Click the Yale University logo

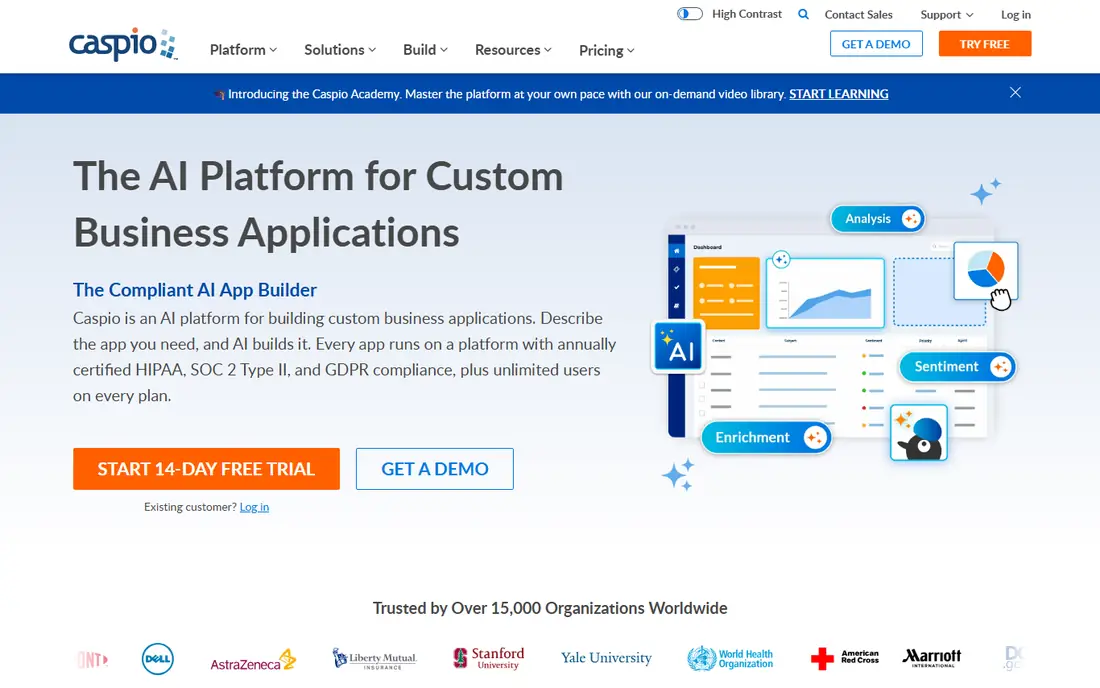[606, 658]
